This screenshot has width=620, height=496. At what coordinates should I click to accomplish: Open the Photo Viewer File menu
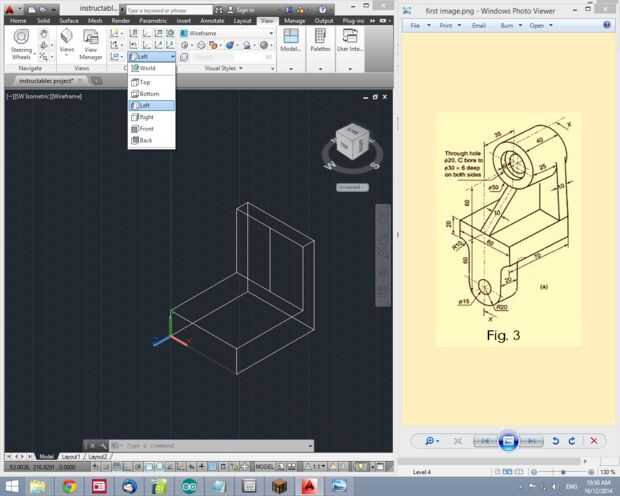(x=420, y=25)
